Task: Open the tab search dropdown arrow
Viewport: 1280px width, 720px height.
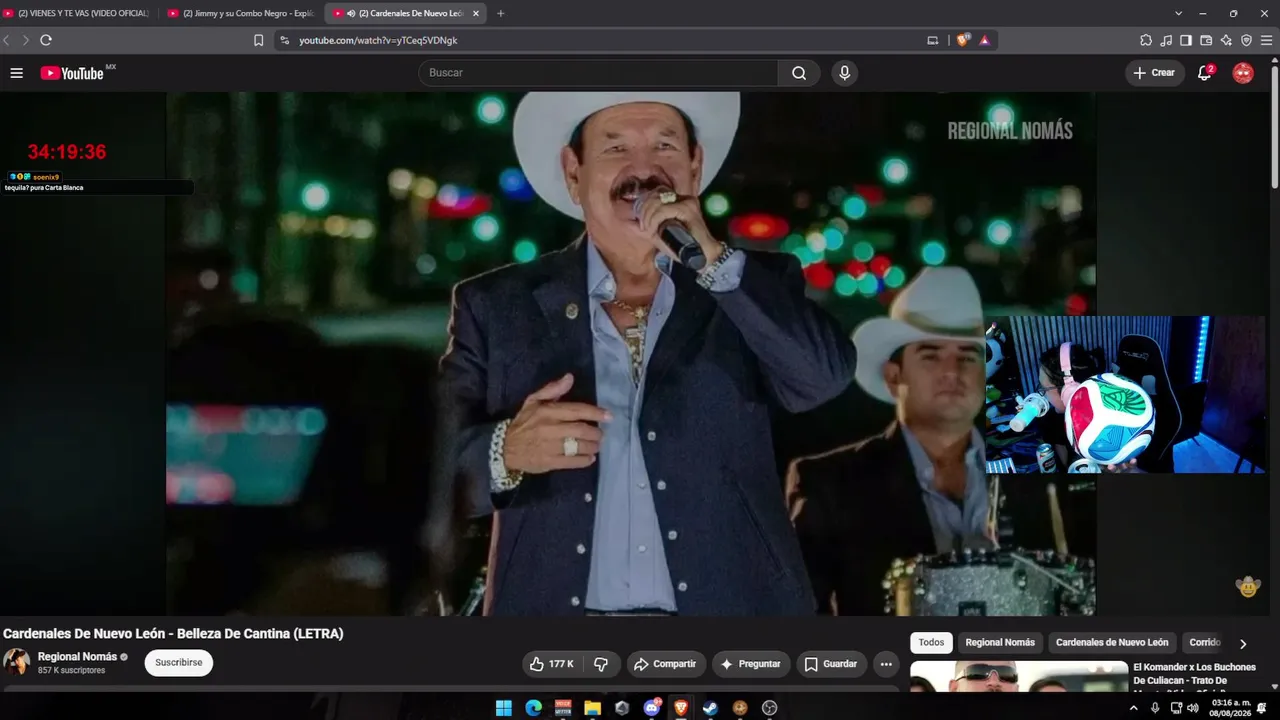Action: 1178,13
